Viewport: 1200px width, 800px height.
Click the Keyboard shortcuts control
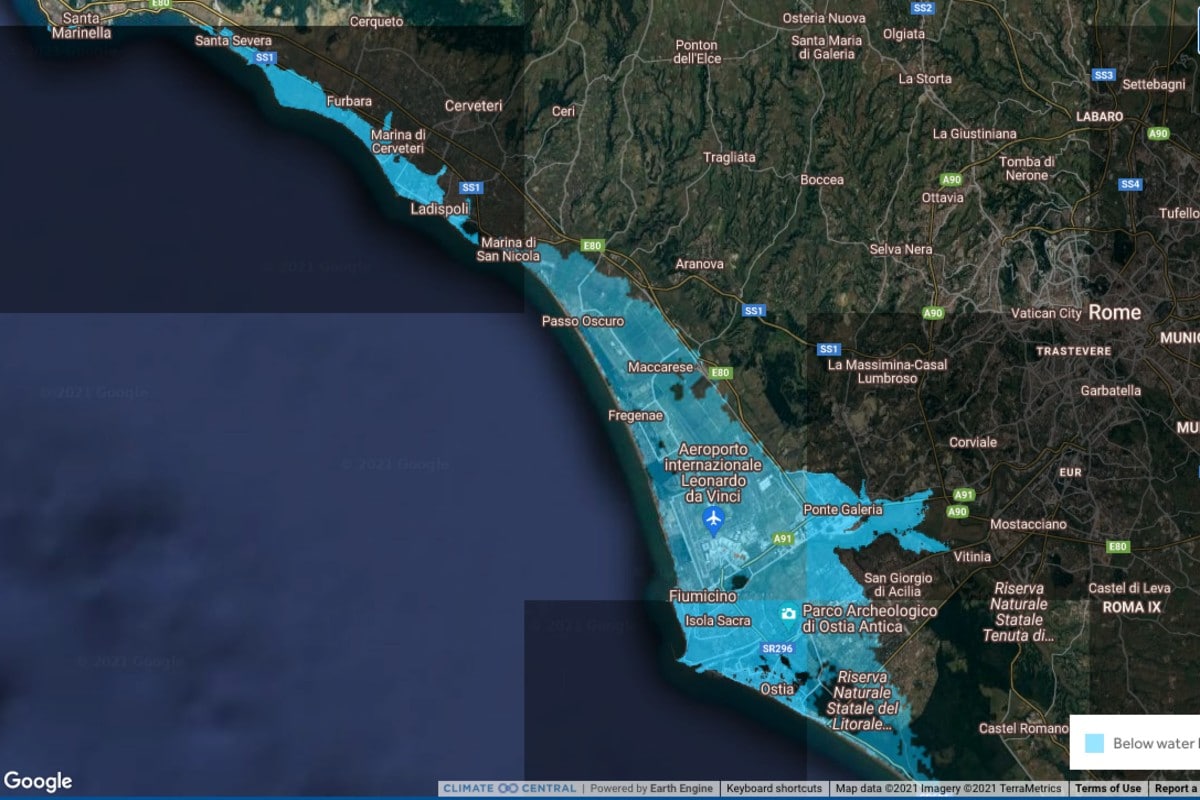(775, 788)
